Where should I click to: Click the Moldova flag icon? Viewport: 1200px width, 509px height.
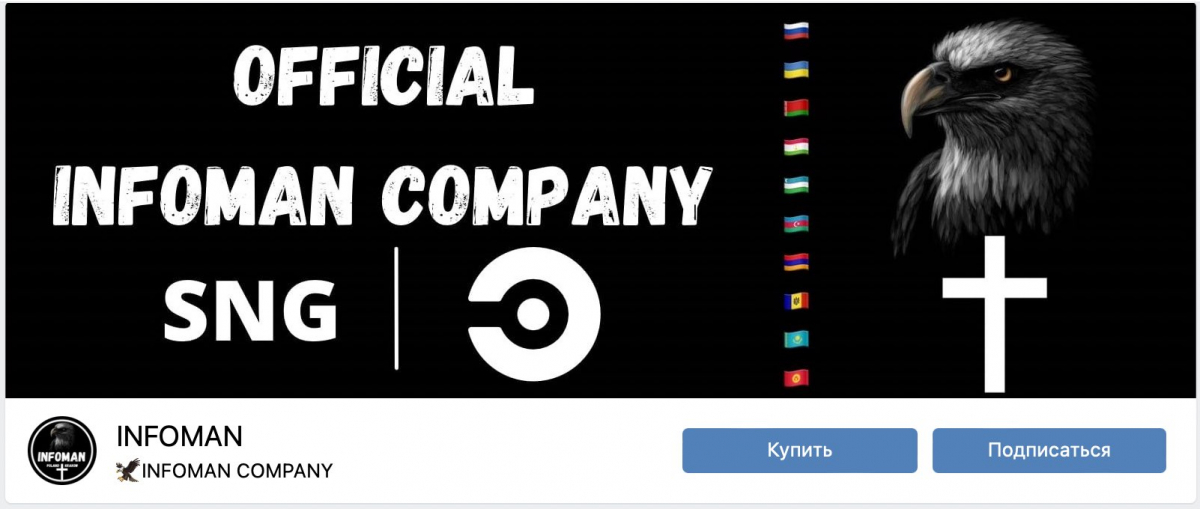pos(797,300)
